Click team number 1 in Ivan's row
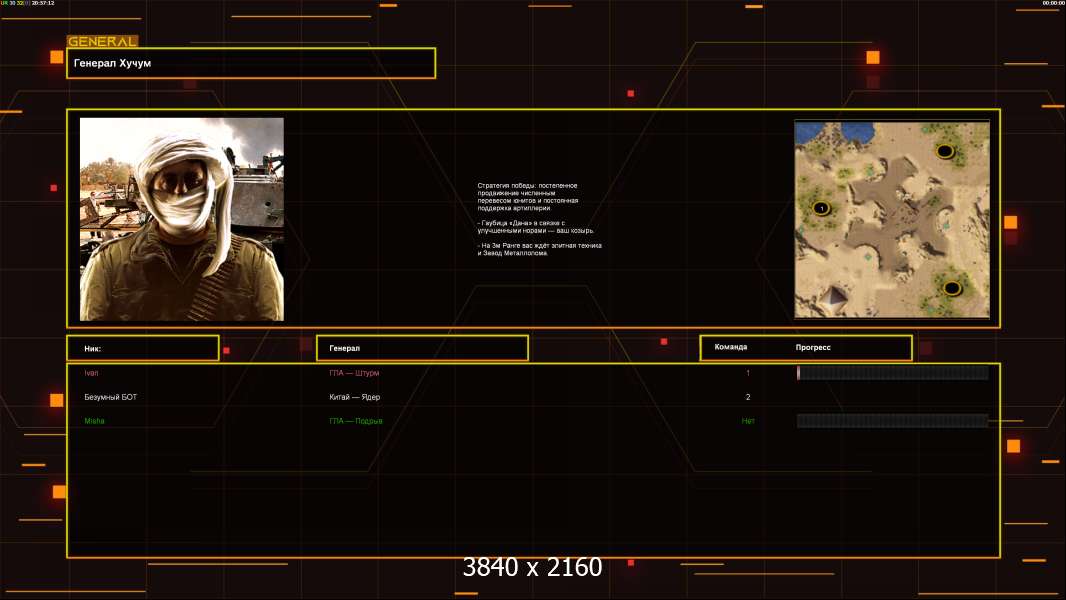Viewport: 1066px width, 600px height. pos(748,373)
